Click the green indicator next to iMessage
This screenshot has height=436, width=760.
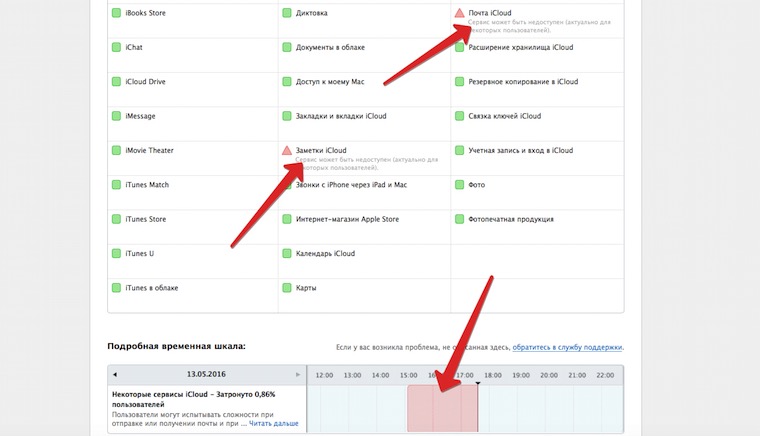[116, 116]
